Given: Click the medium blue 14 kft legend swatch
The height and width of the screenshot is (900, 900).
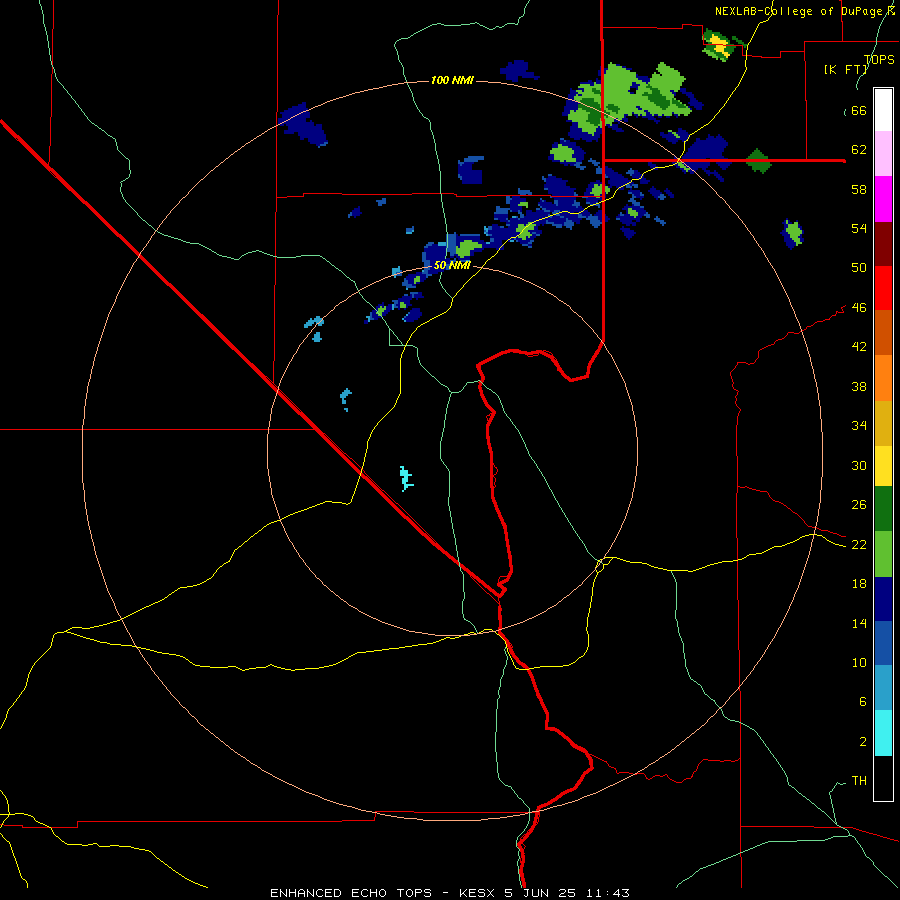Looking at the screenshot, I should pos(883,643).
